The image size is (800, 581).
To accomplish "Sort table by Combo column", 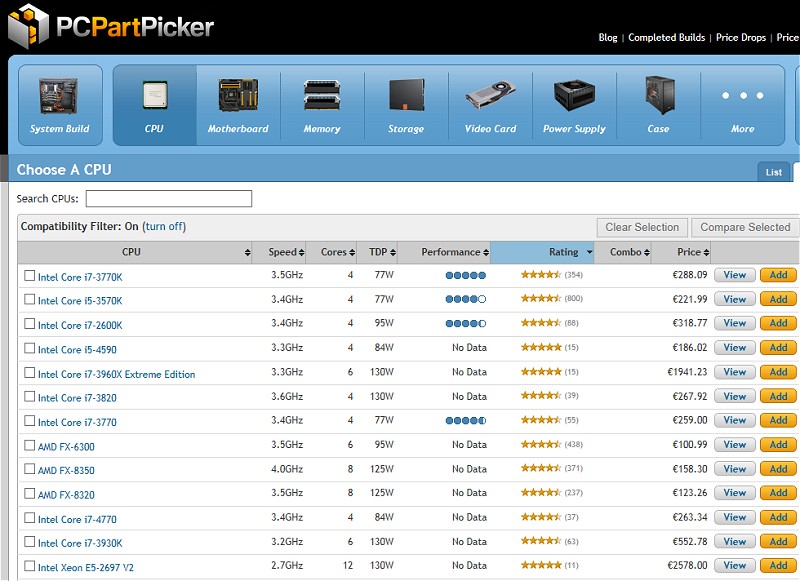I will [622, 252].
